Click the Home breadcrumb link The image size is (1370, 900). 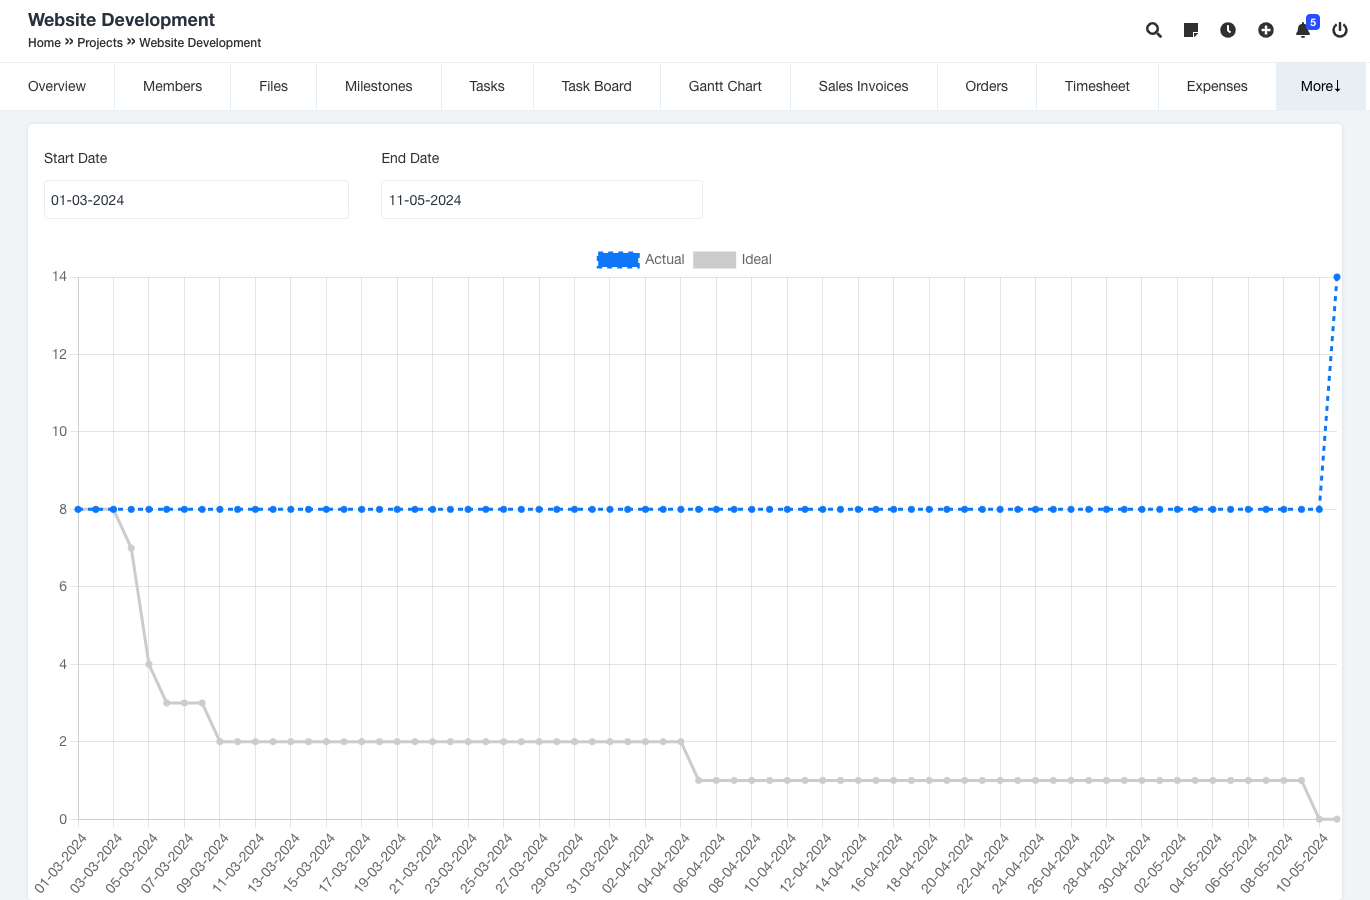click(x=44, y=43)
